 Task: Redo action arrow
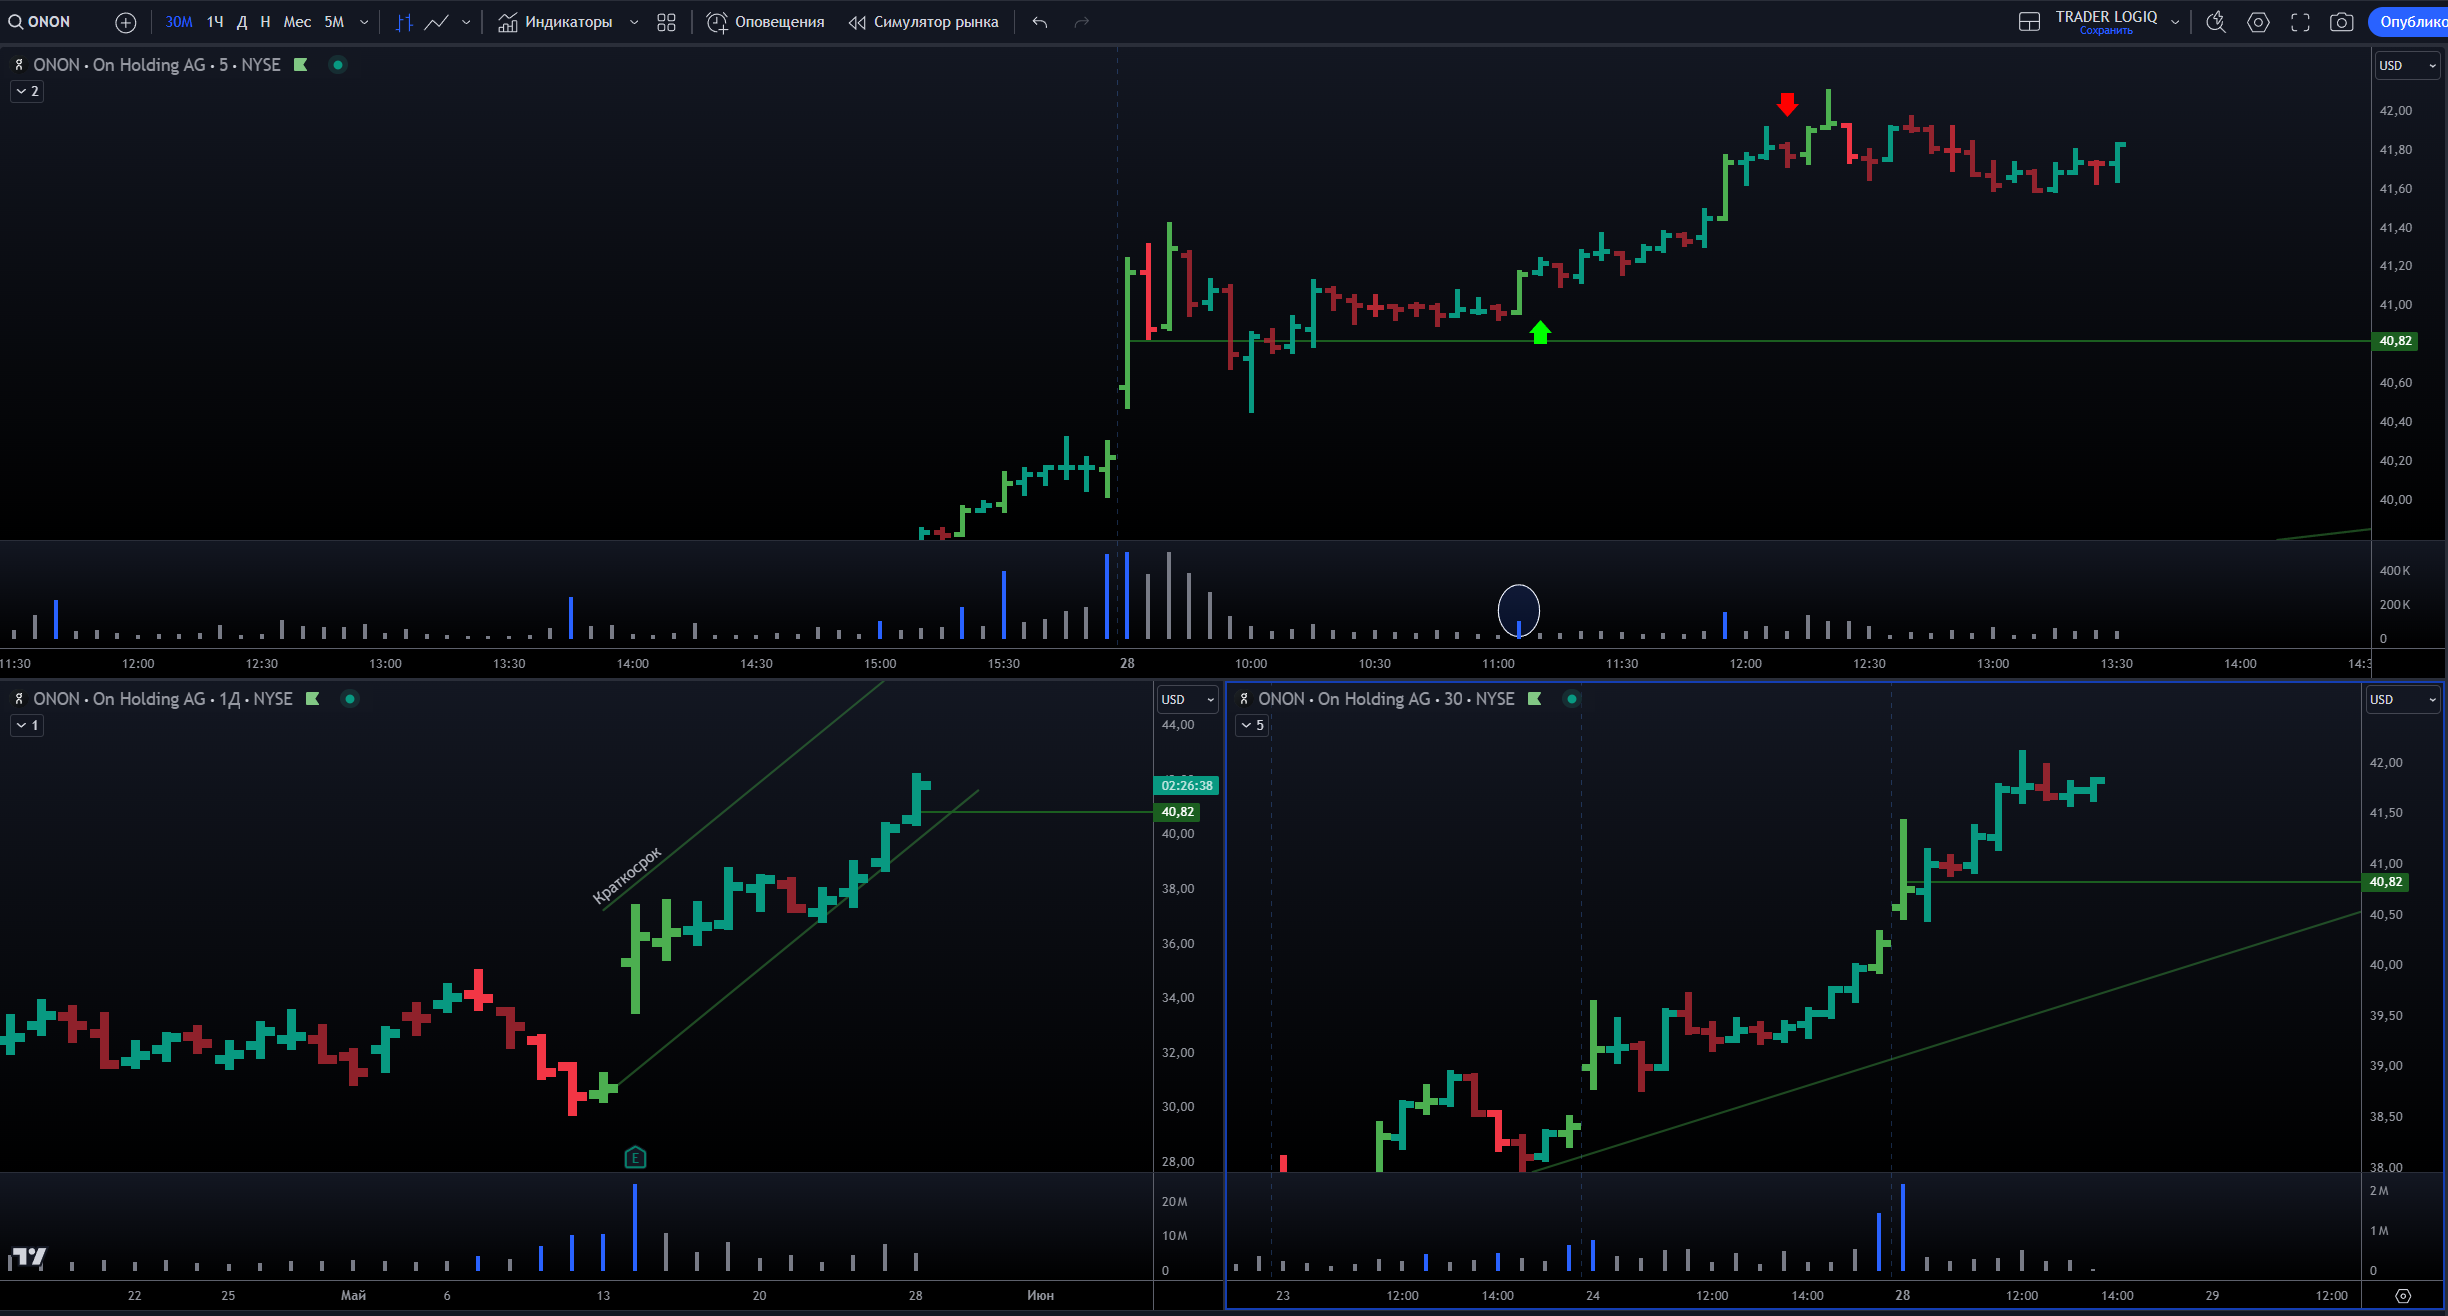[x=1081, y=22]
